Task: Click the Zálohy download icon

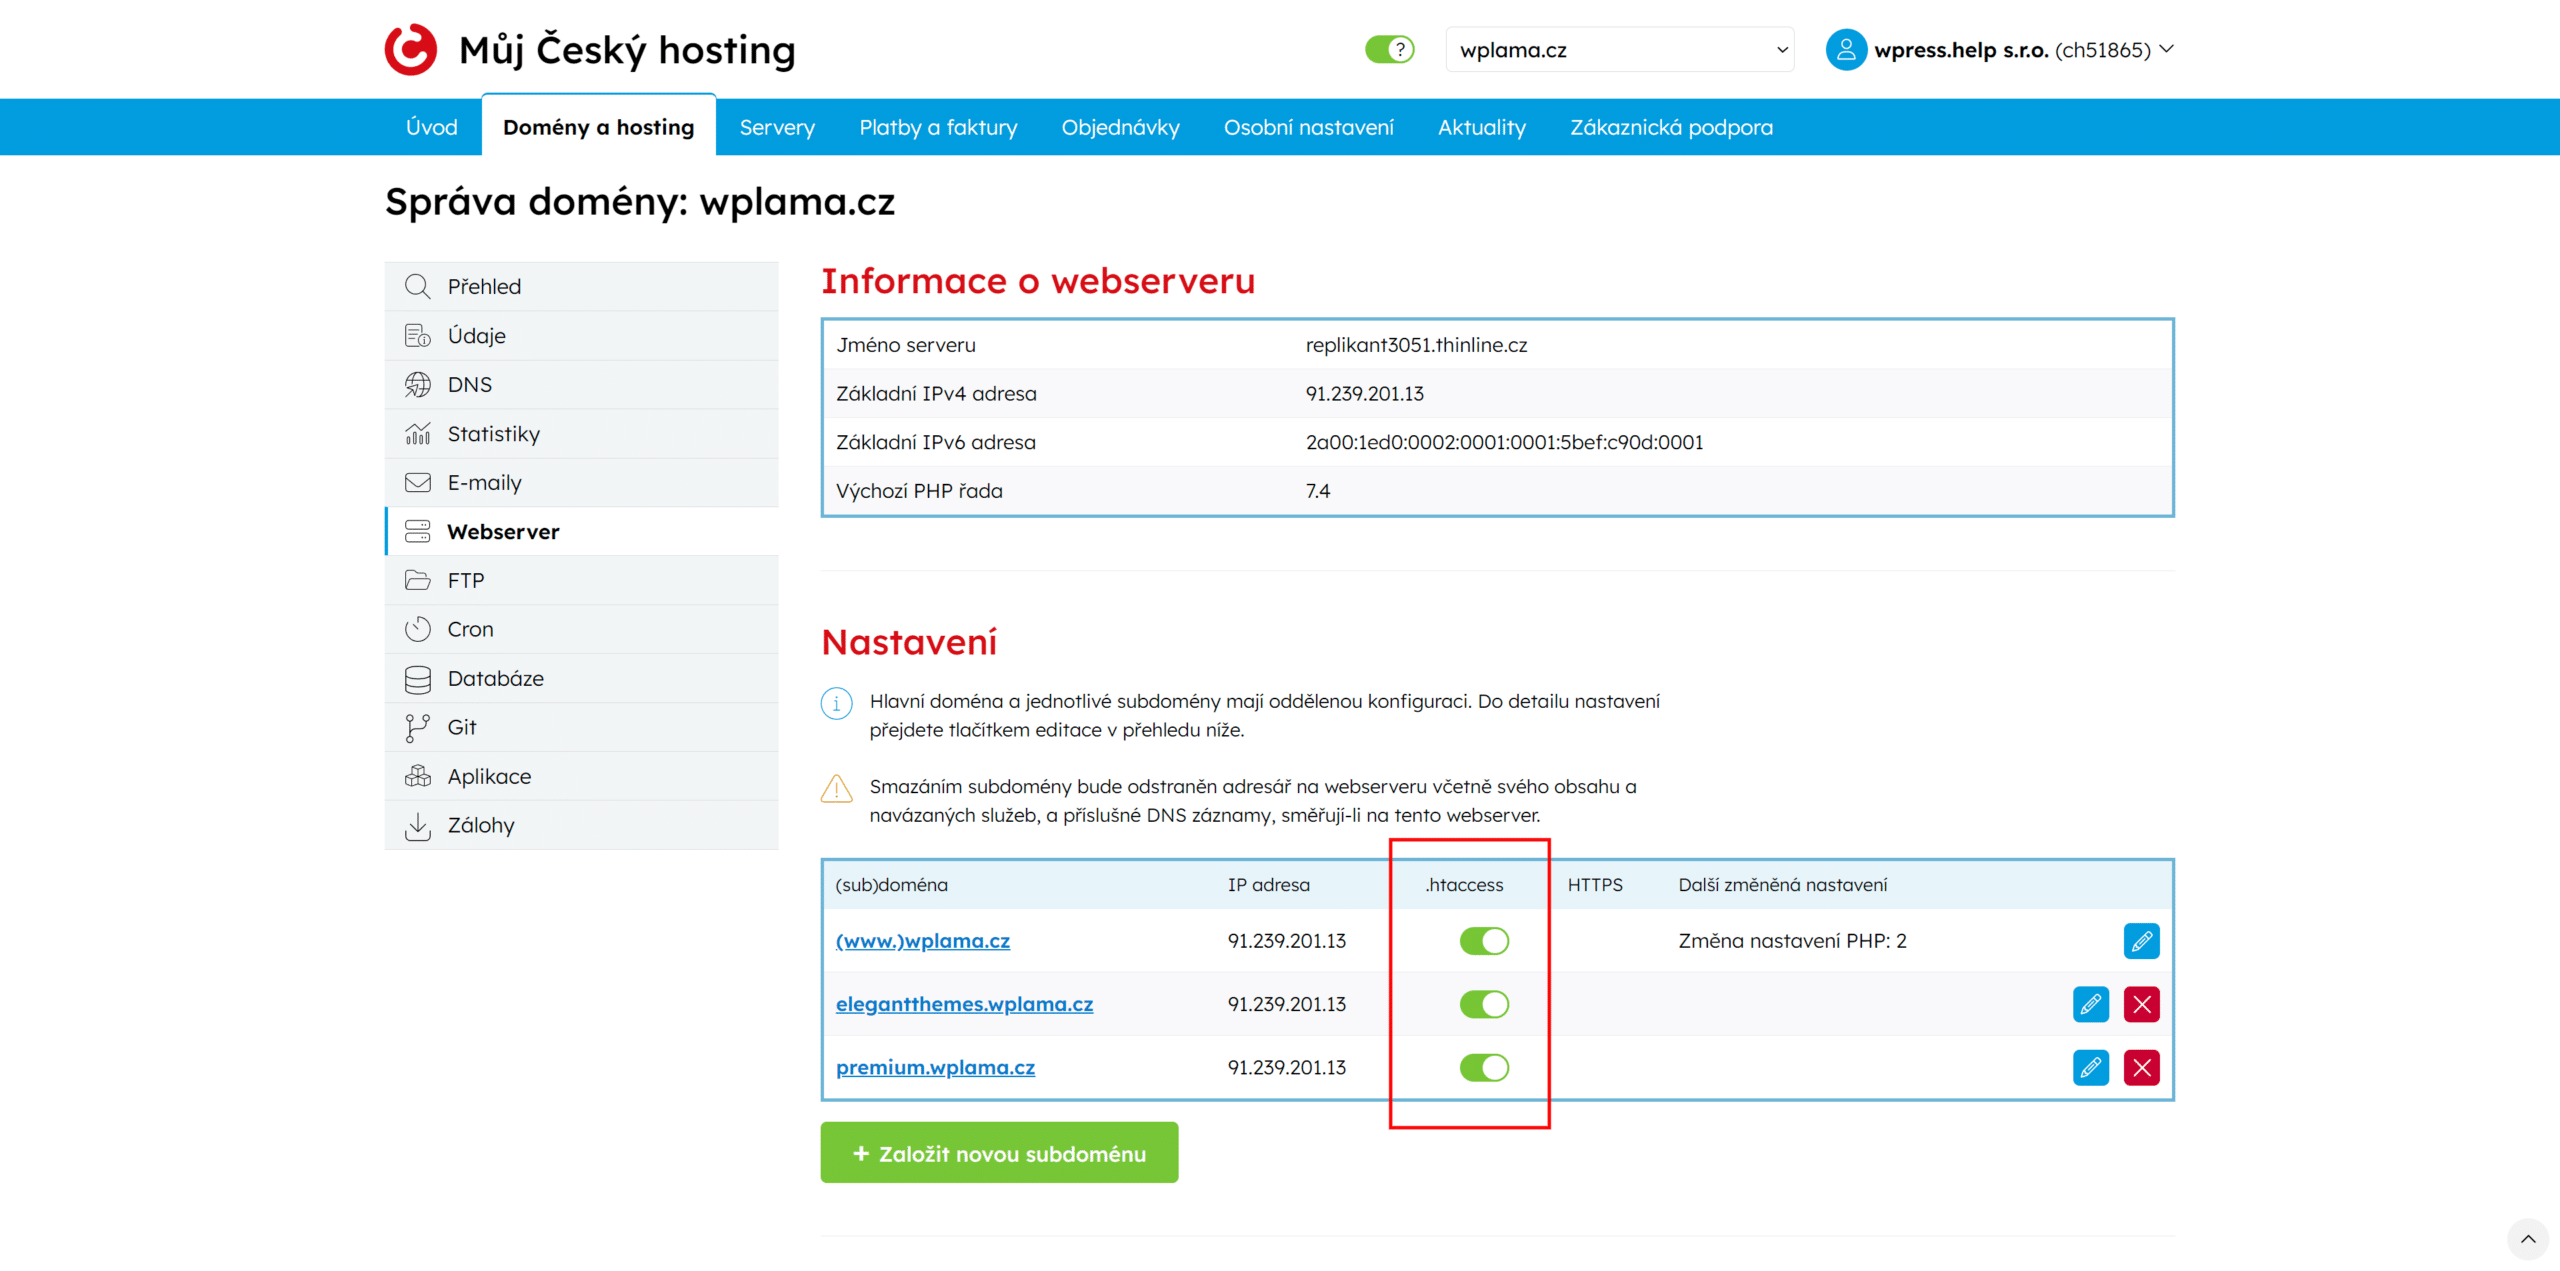Action: pyautogui.click(x=417, y=826)
